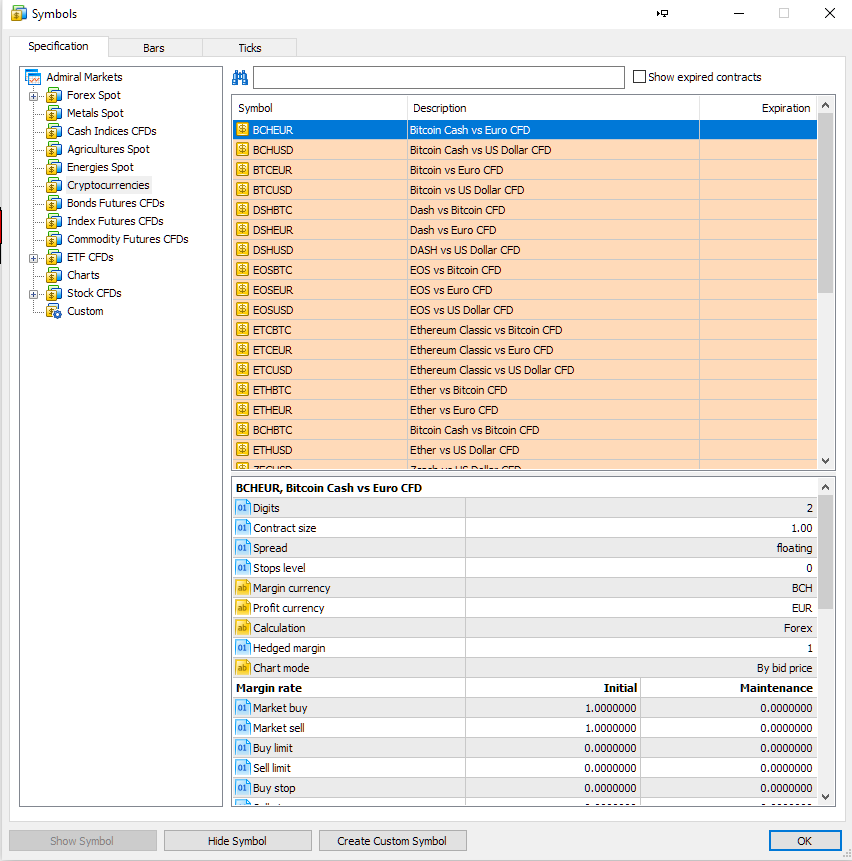Expand the Forex Spot tree node
This screenshot has height=861, width=852.
click(33, 96)
